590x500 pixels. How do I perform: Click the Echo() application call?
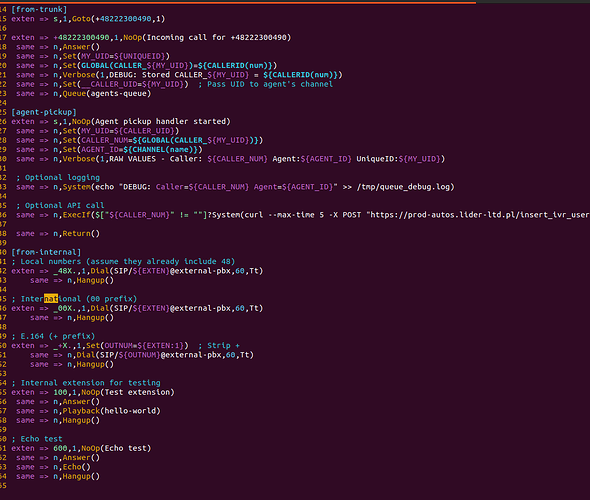point(76,467)
